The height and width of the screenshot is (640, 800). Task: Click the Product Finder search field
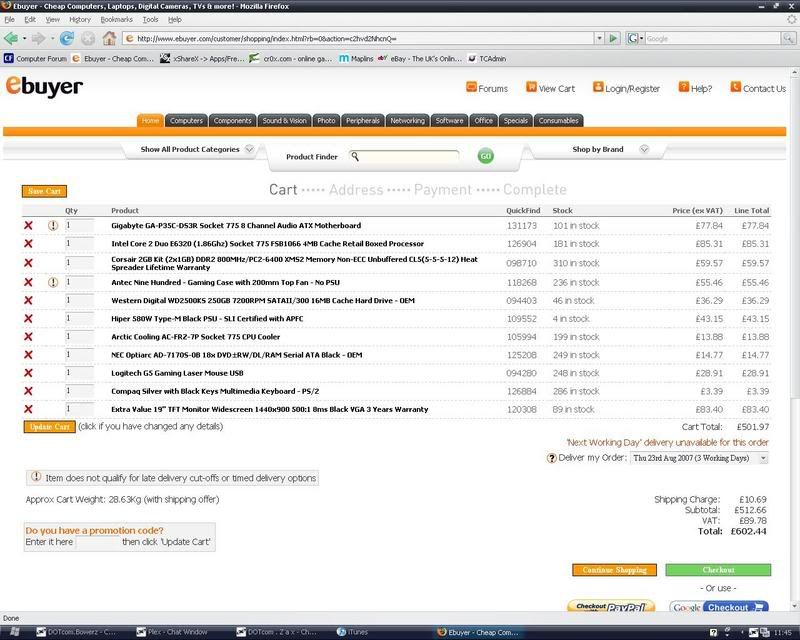[x=404, y=157]
